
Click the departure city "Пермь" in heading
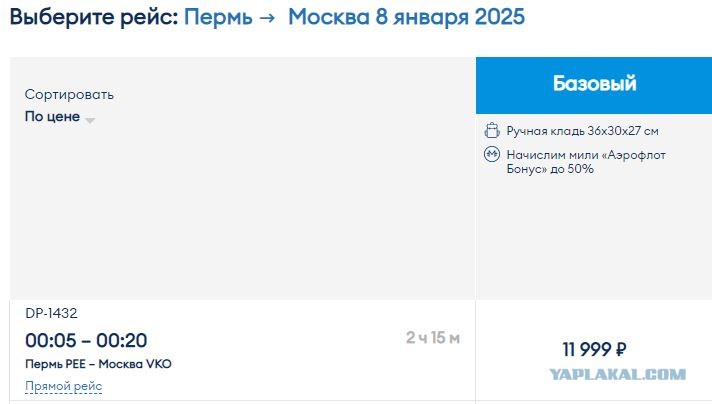218,17
